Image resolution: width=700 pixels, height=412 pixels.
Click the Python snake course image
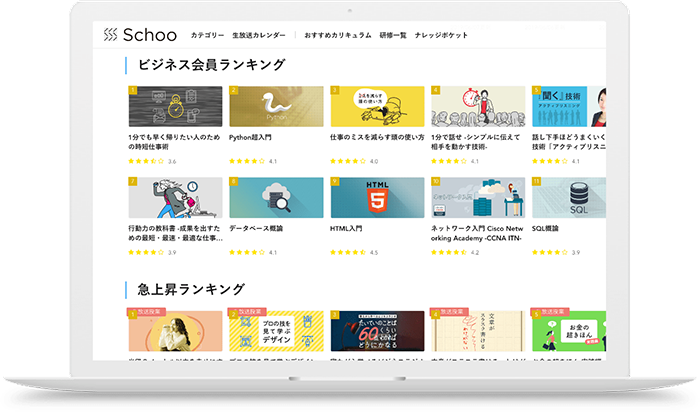click(x=276, y=106)
